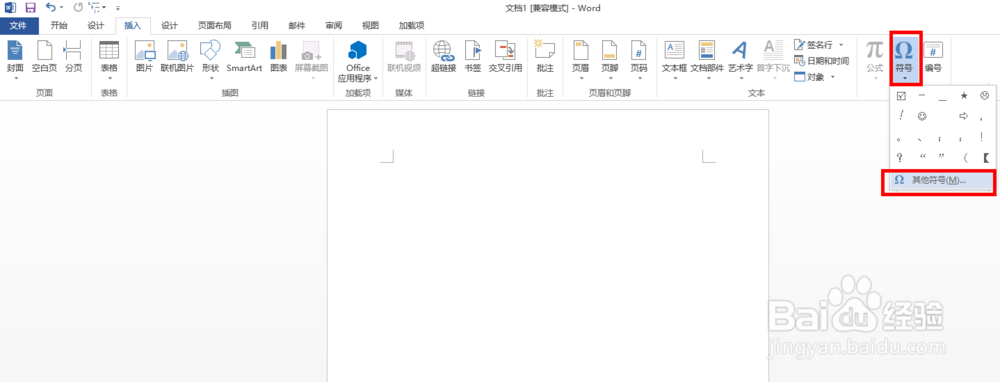Viewport: 1000px width, 382px height.
Task: Select the checked box symbol
Action: click(901, 96)
